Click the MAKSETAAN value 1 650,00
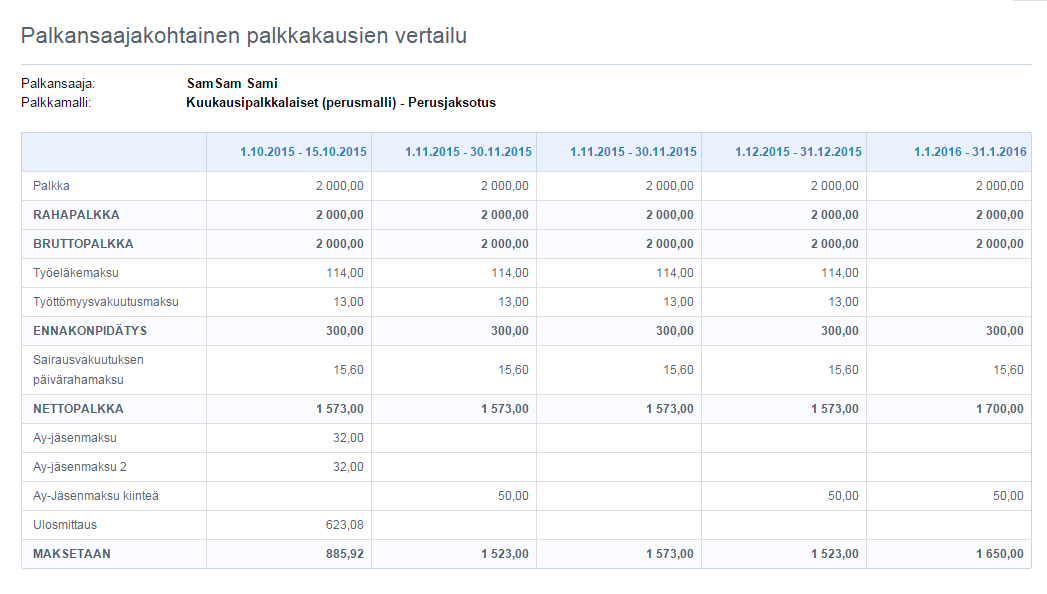This screenshot has width=1047, height=594. pos(1002,554)
